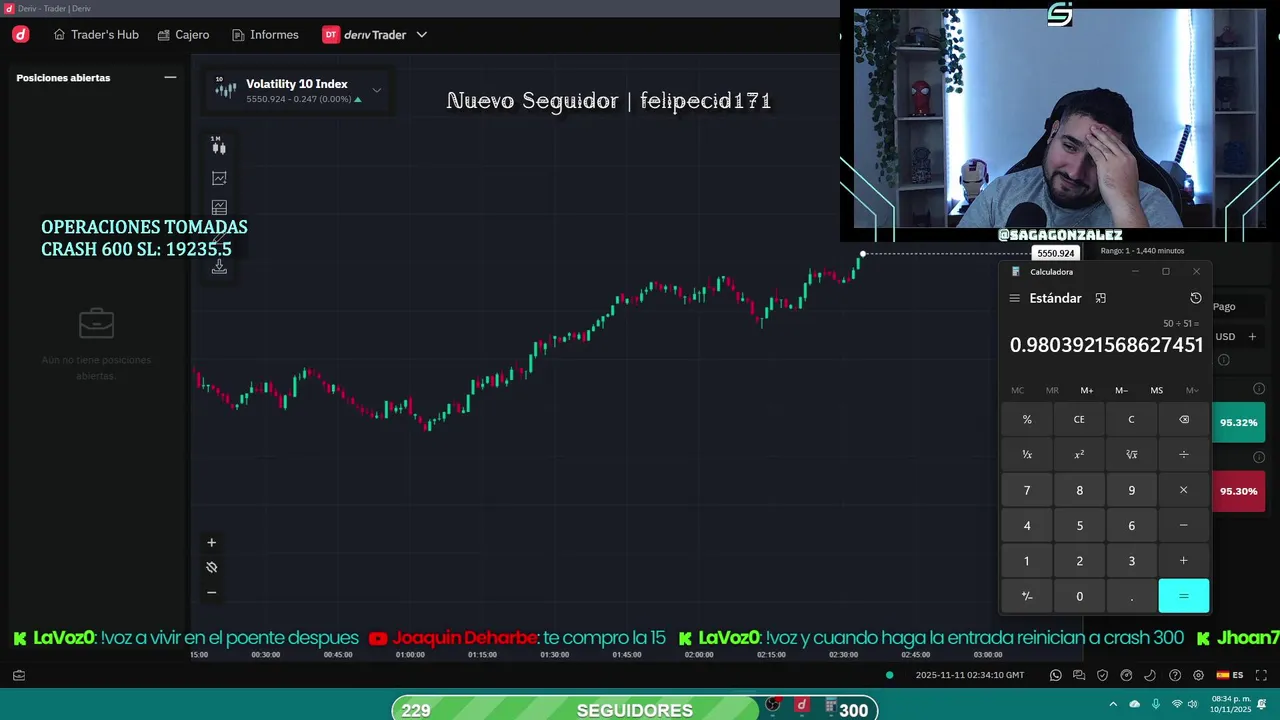This screenshot has width=1280, height=720.
Task: Expand the Deriv Trader platform switcher
Action: pos(374,34)
